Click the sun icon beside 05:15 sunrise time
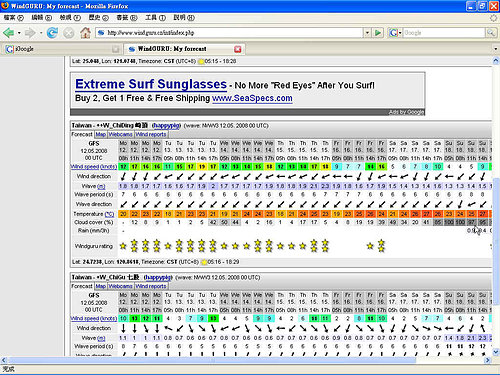Viewport: 500px width, 375px height. 201,61
